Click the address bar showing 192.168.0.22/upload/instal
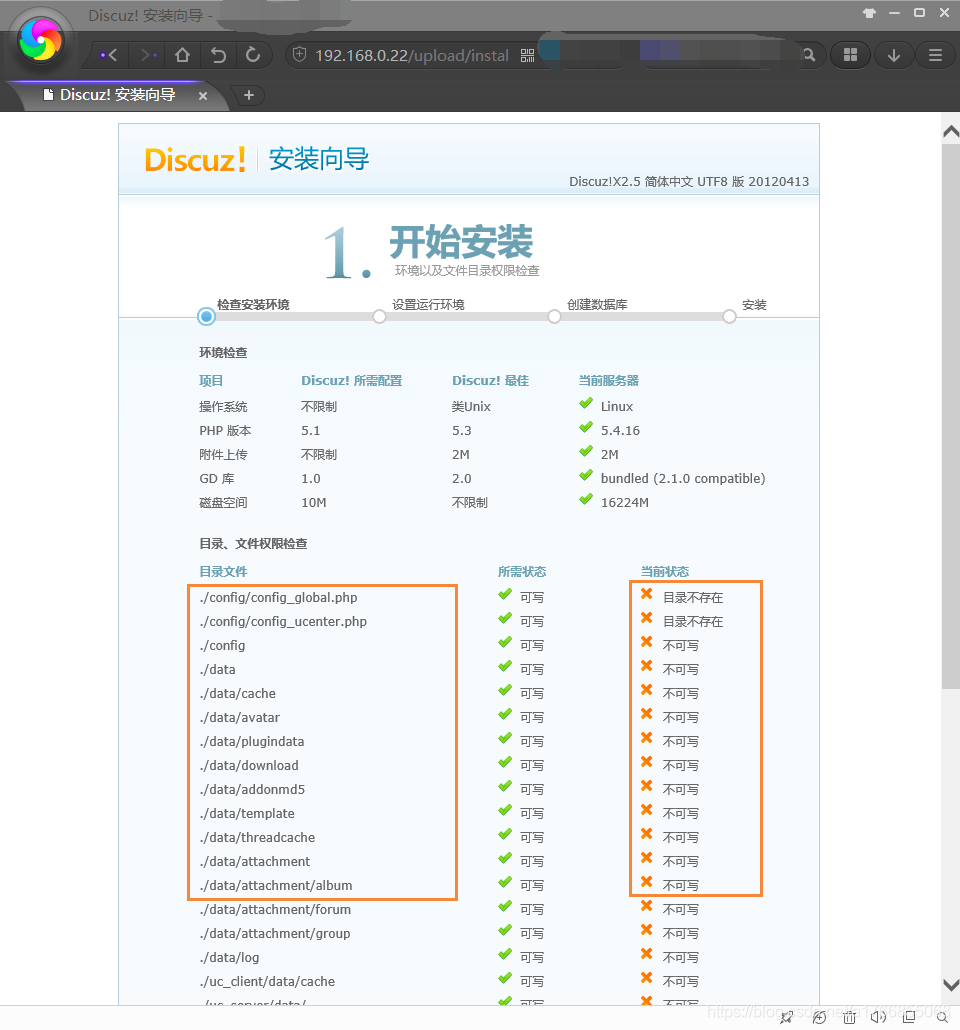Screen dimensions: 960x1030 point(411,55)
